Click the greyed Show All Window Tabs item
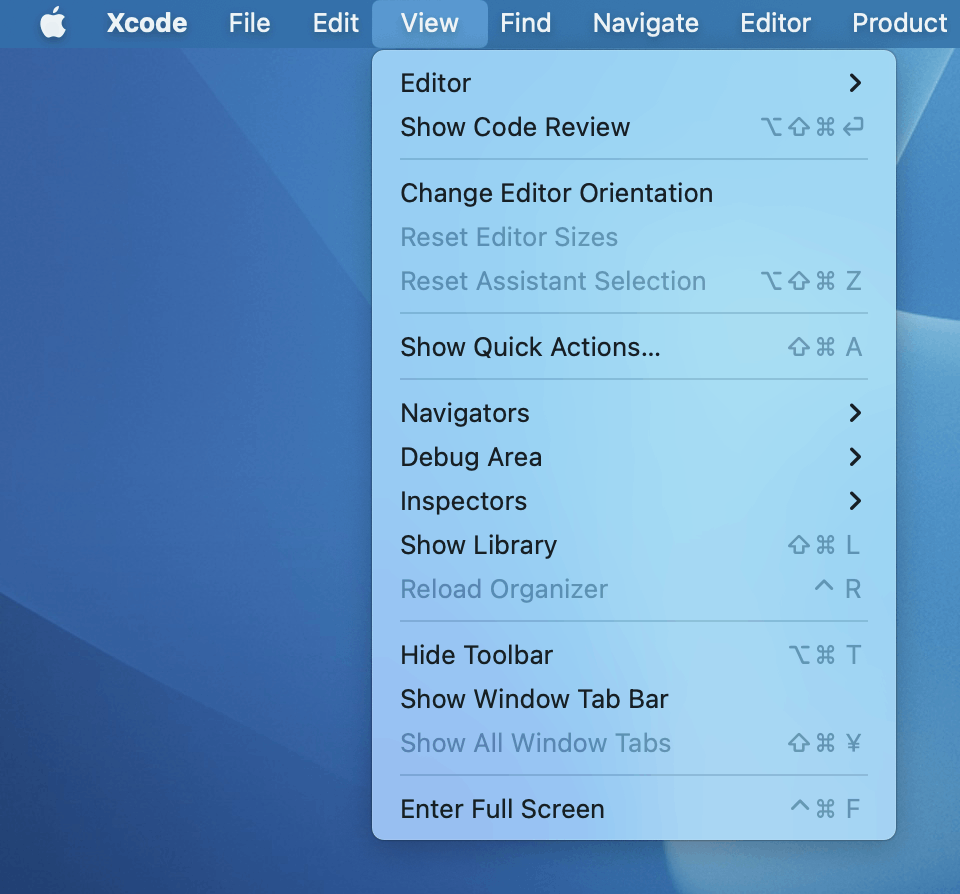The height and width of the screenshot is (894, 960). click(x=634, y=743)
